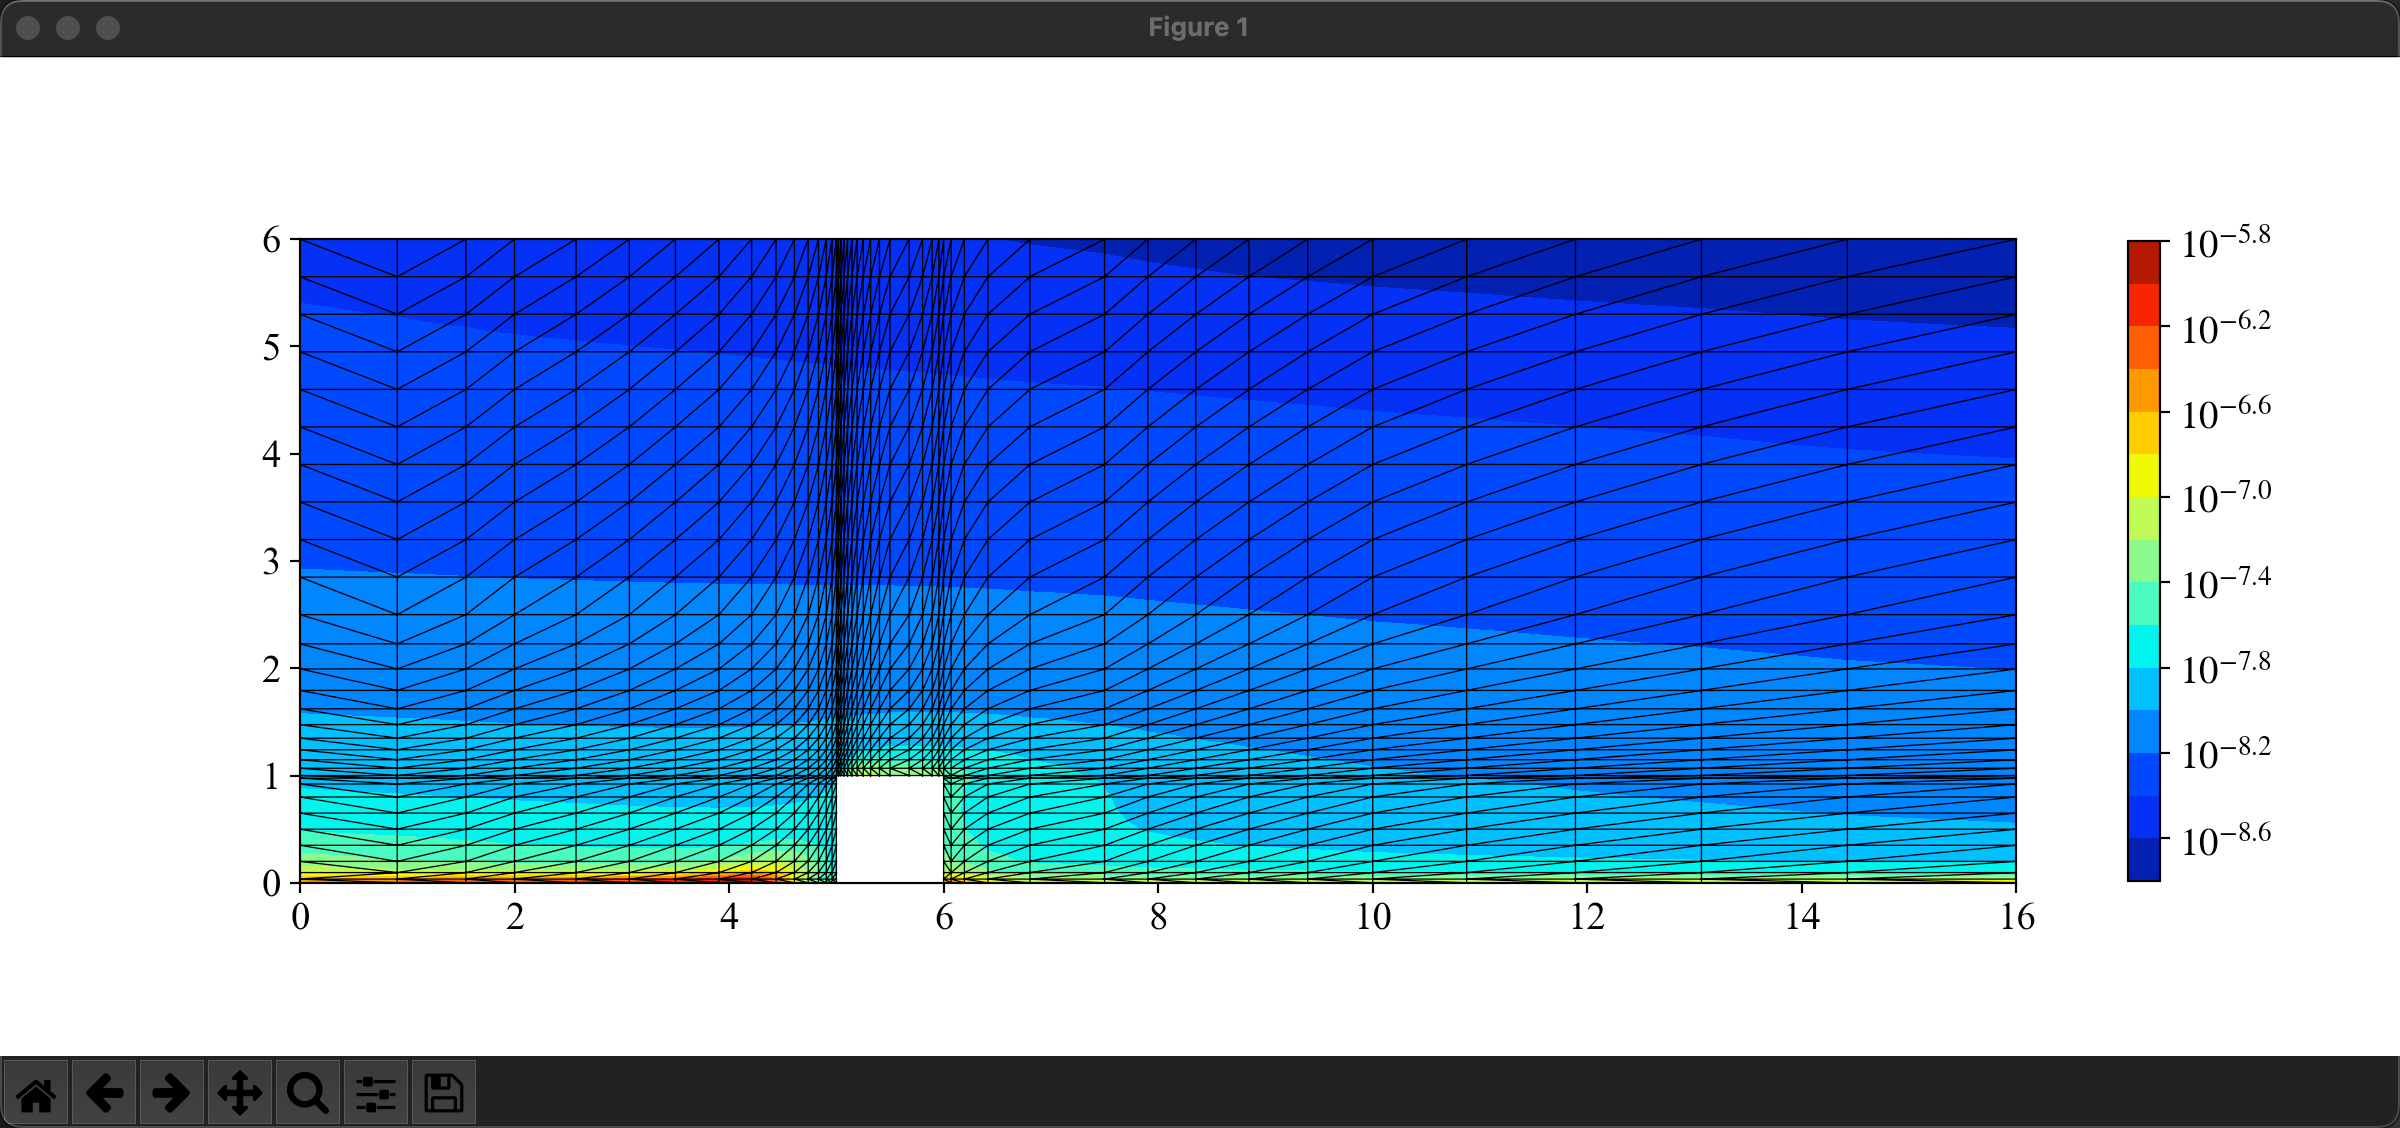This screenshot has width=2400, height=1128.
Task: Select the Zoom to rectangle magnifier
Action: 307,1093
